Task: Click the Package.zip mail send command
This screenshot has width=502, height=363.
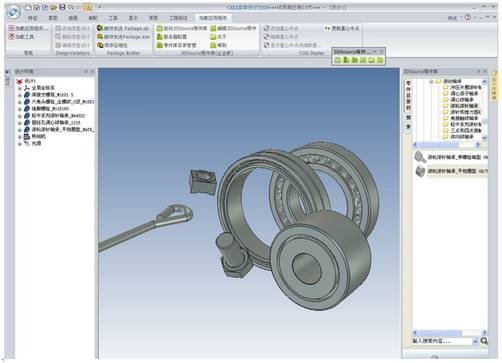Action: pyautogui.click(x=123, y=28)
